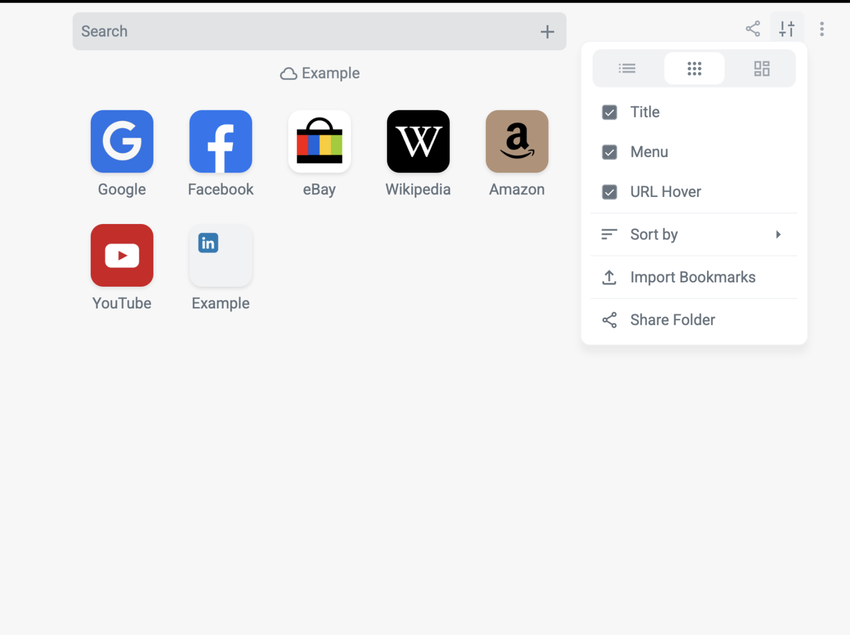Toggle the view settings sliders icon
Viewport: 850px width, 635px height.
coord(787,29)
